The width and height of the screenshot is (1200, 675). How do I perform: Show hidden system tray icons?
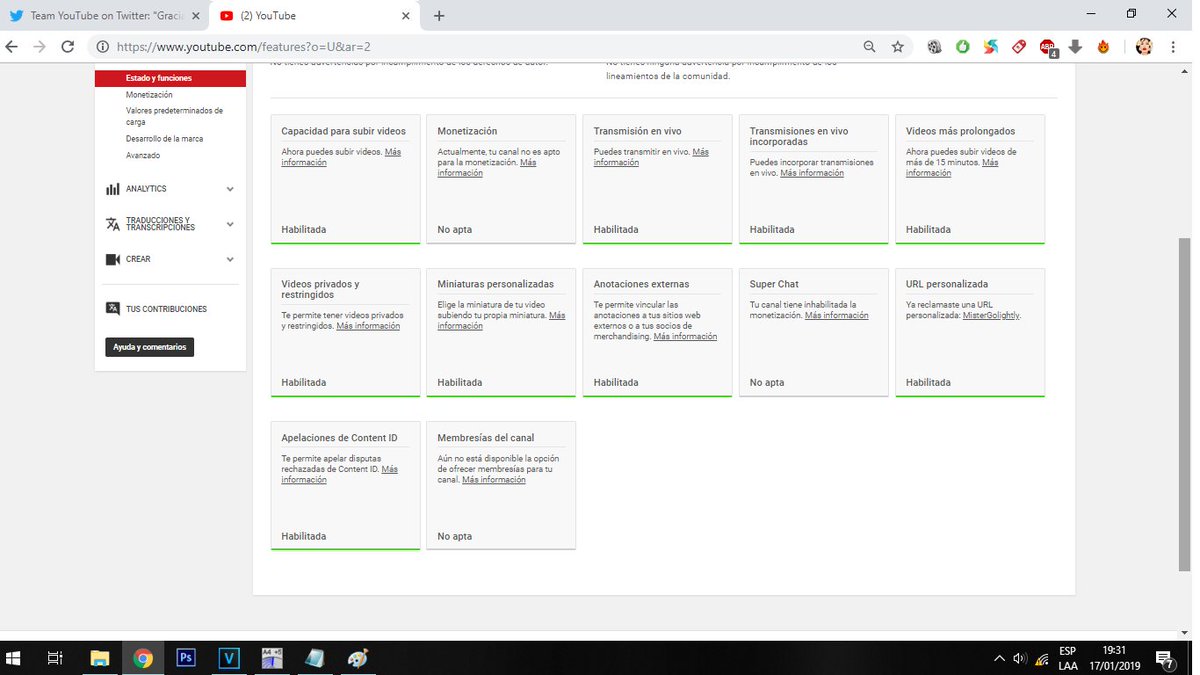pos(999,658)
